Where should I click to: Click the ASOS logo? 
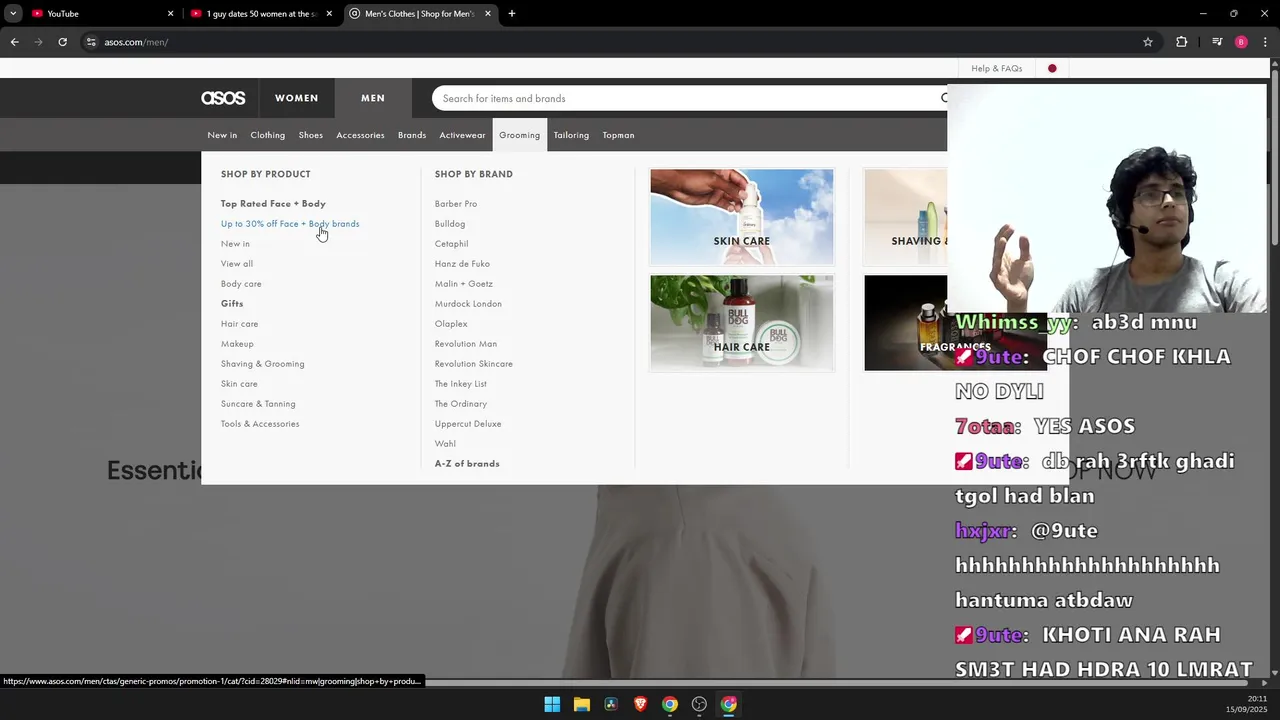[223, 98]
